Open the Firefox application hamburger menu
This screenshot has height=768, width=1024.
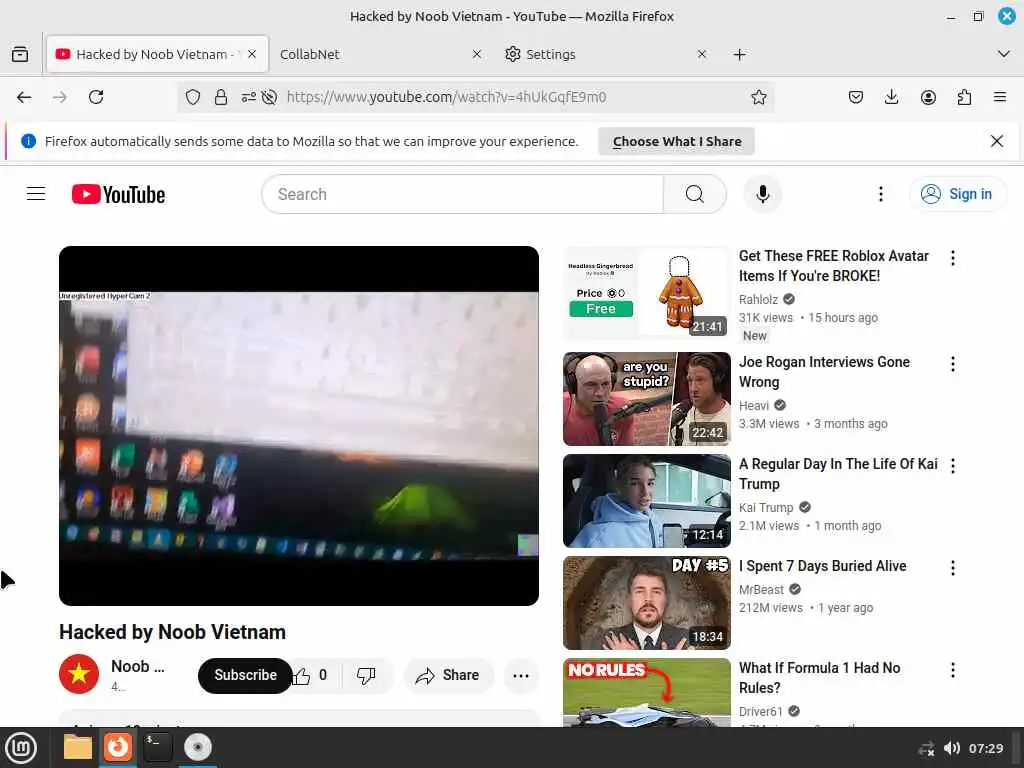click(x=1000, y=97)
